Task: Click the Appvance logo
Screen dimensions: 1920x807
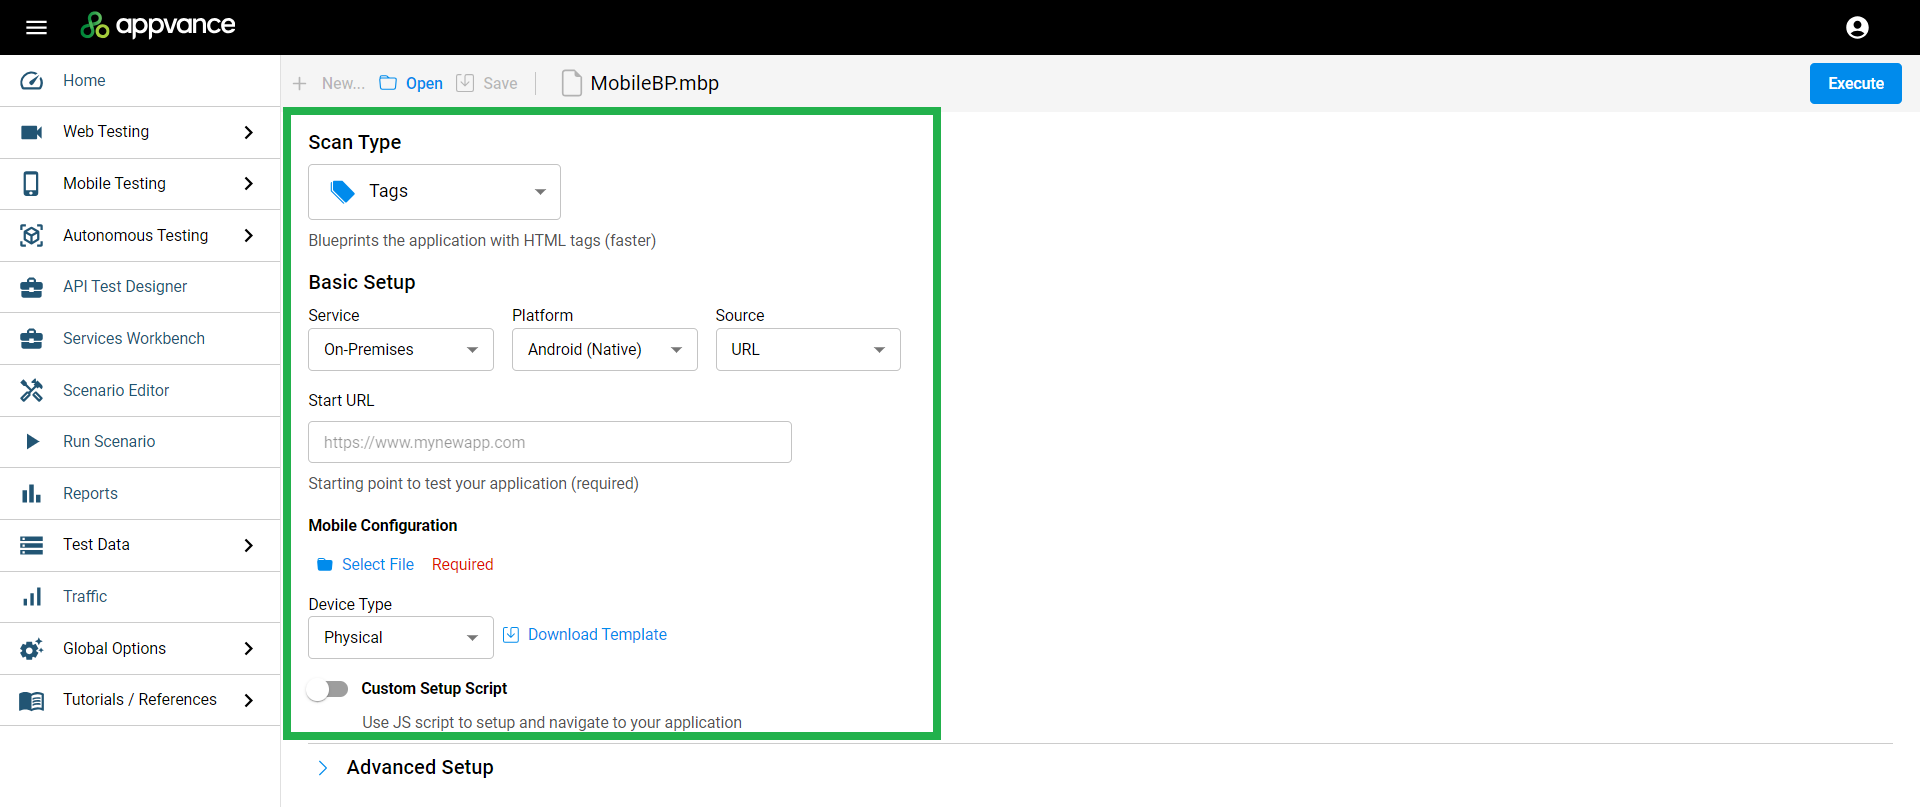Action: pyautogui.click(x=158, y=25)
